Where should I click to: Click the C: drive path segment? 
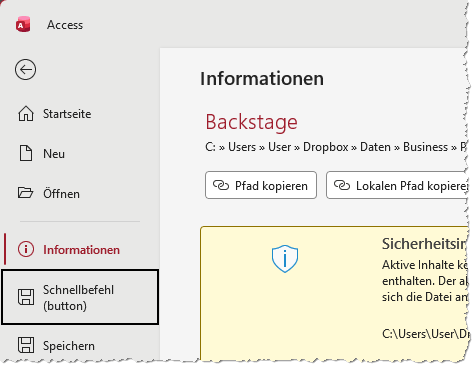click(210, 147)
